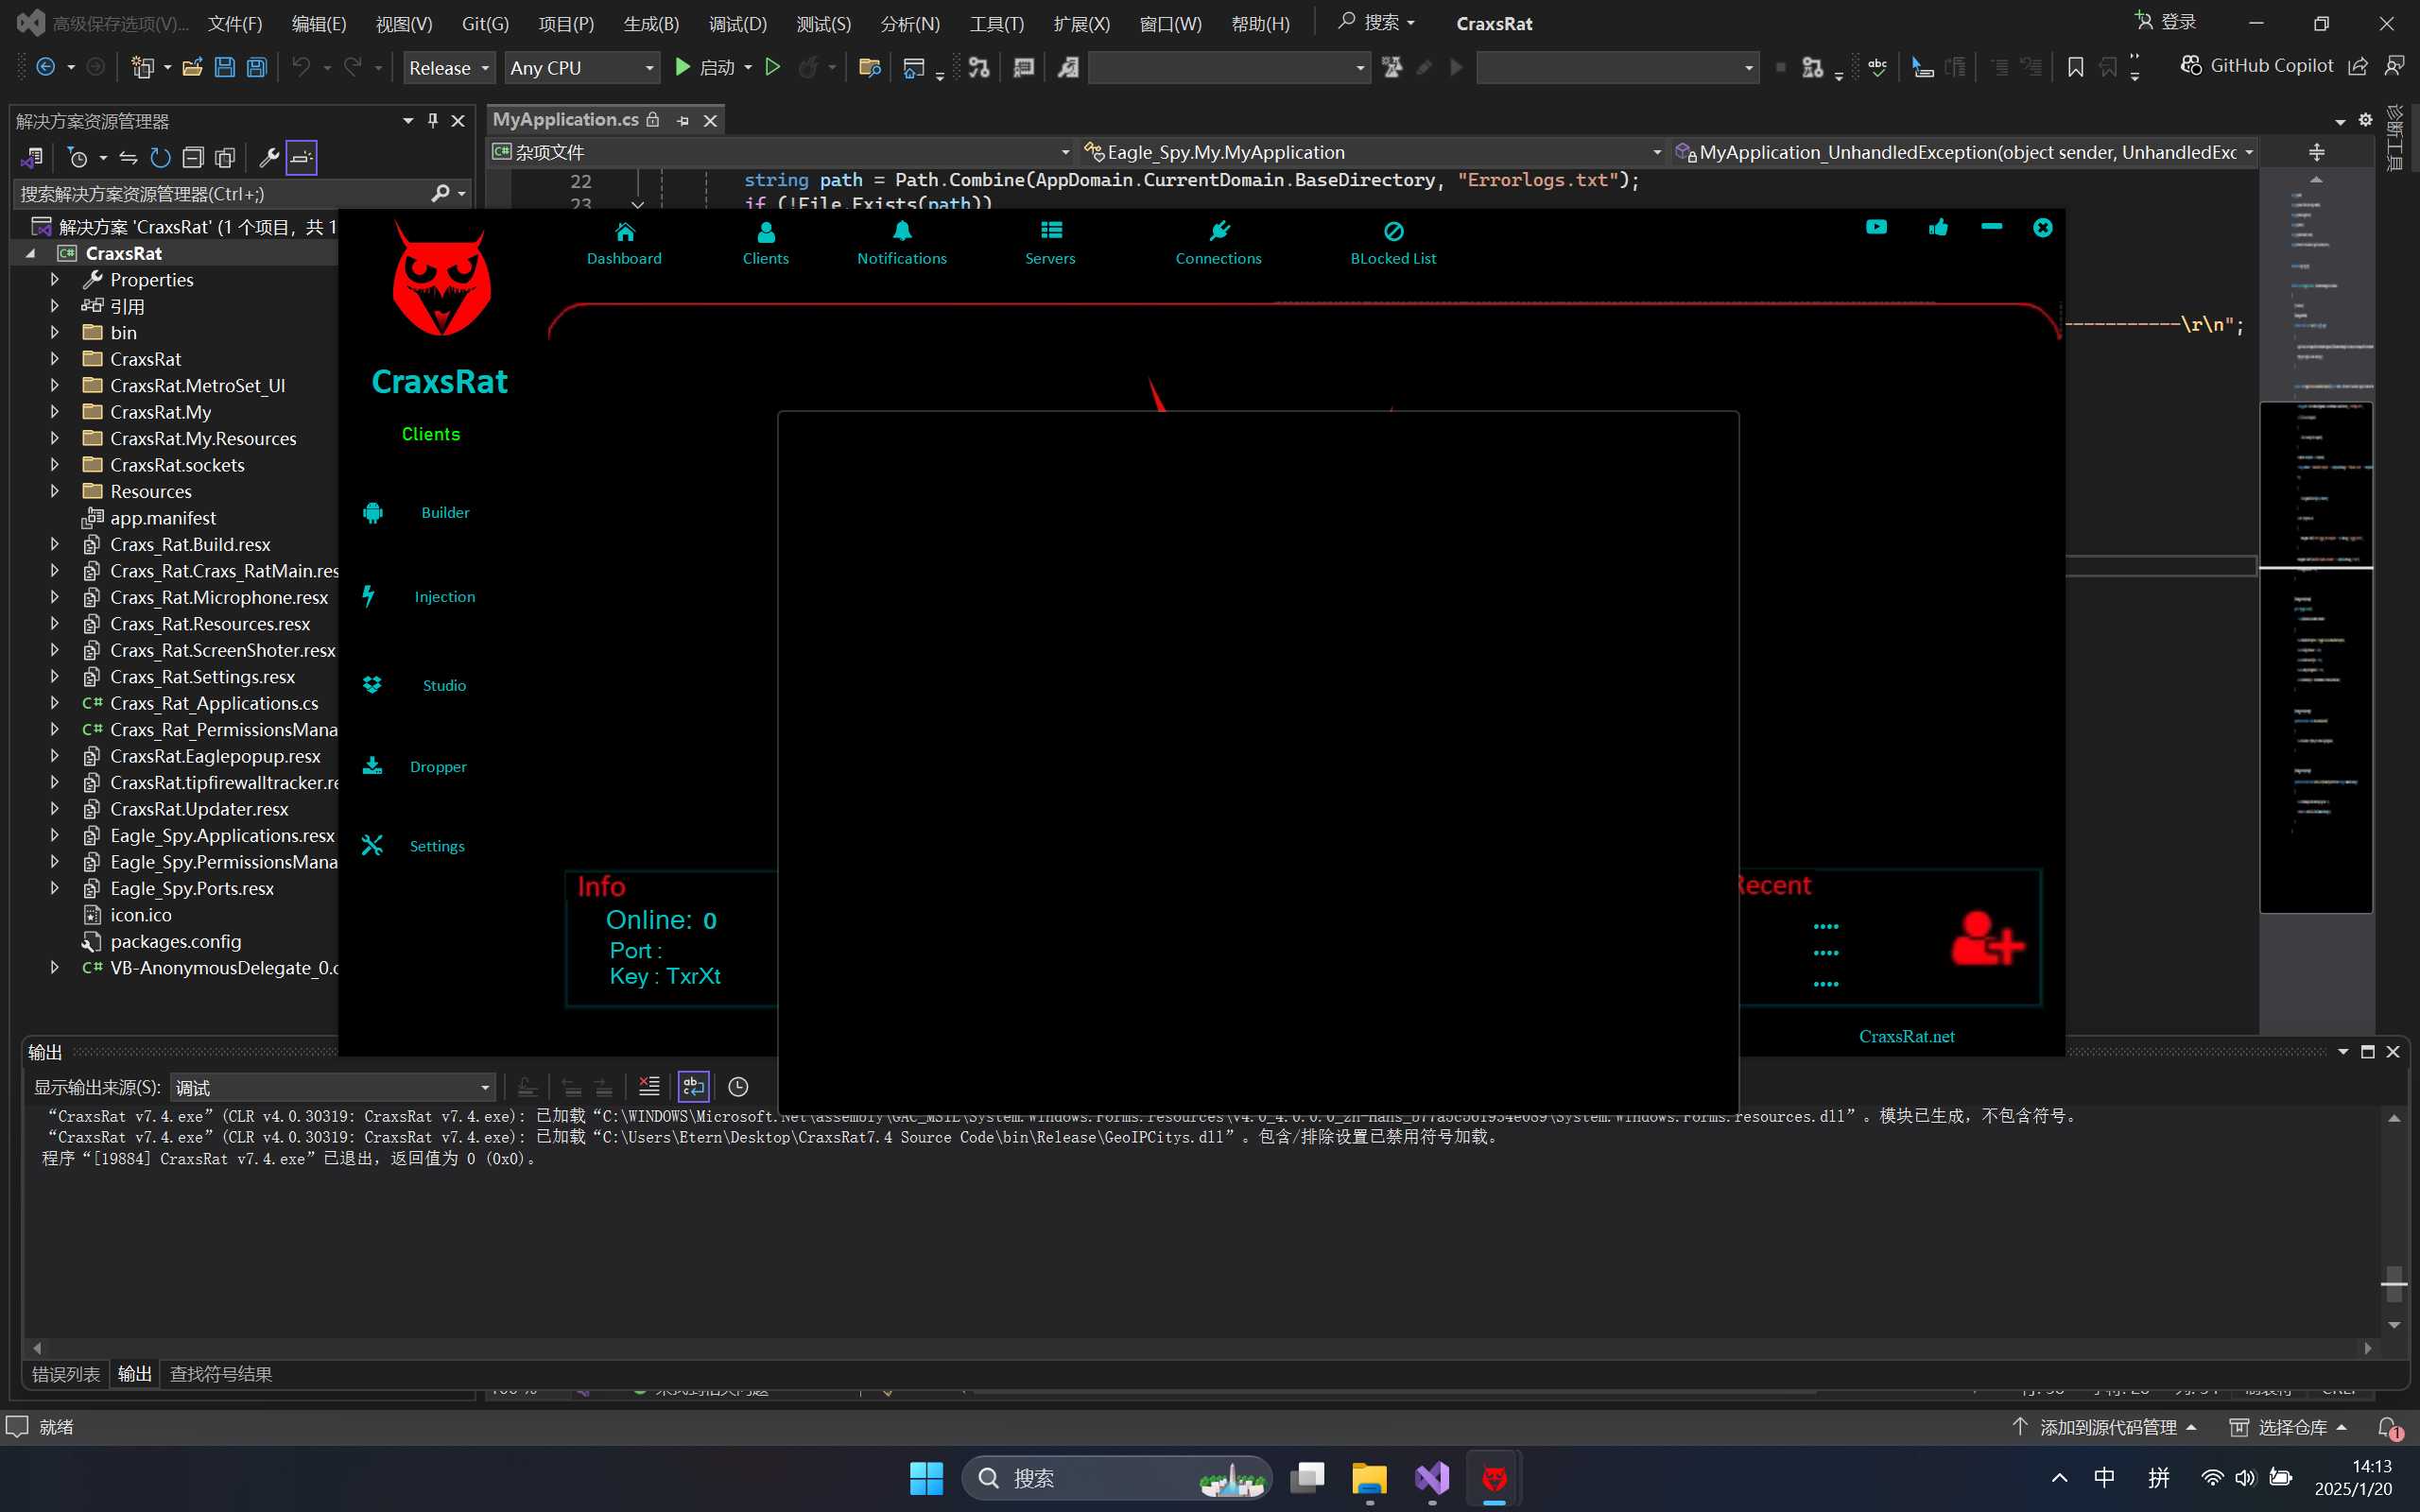Click the Builder label in sidebar
Screen dimensions: 2420x1512
tap(445, 512)
